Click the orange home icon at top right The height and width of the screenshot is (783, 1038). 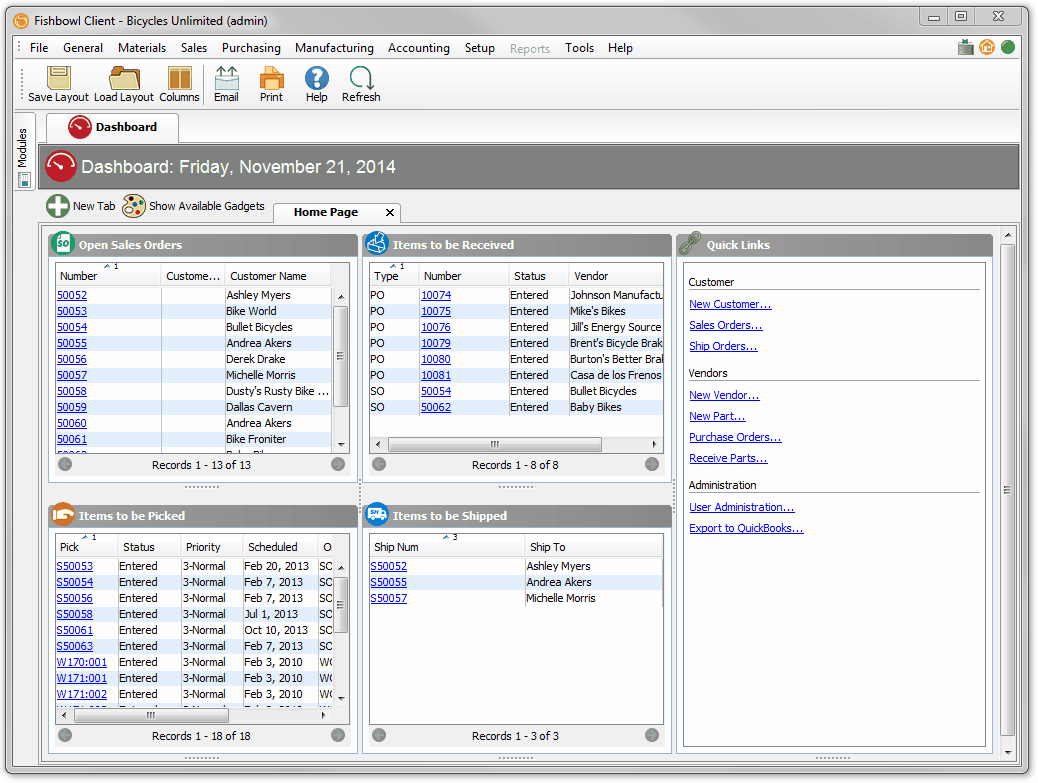[987, 47]
